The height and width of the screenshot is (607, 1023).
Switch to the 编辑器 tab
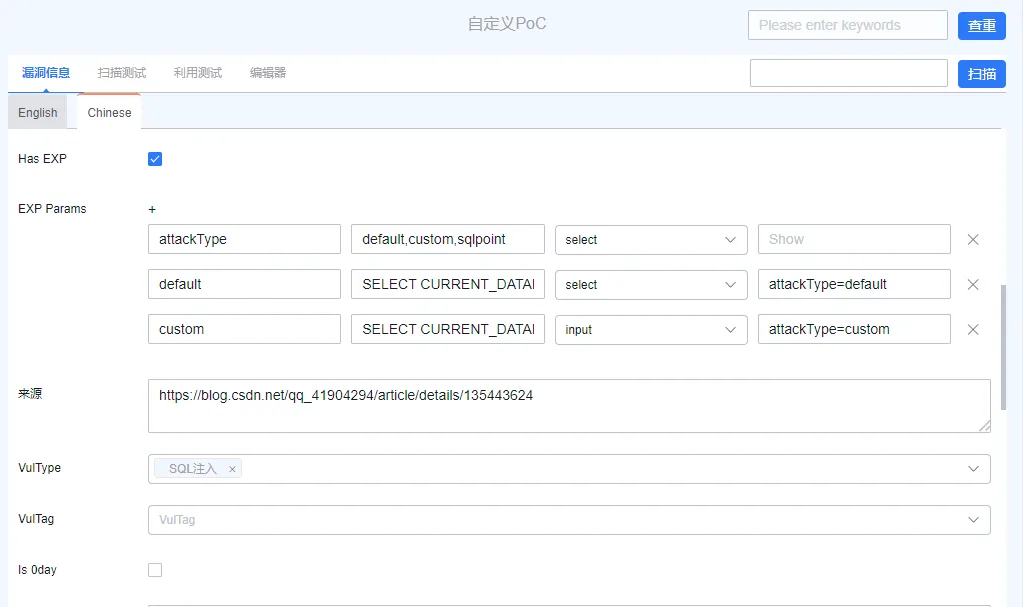tap(267, 72)
